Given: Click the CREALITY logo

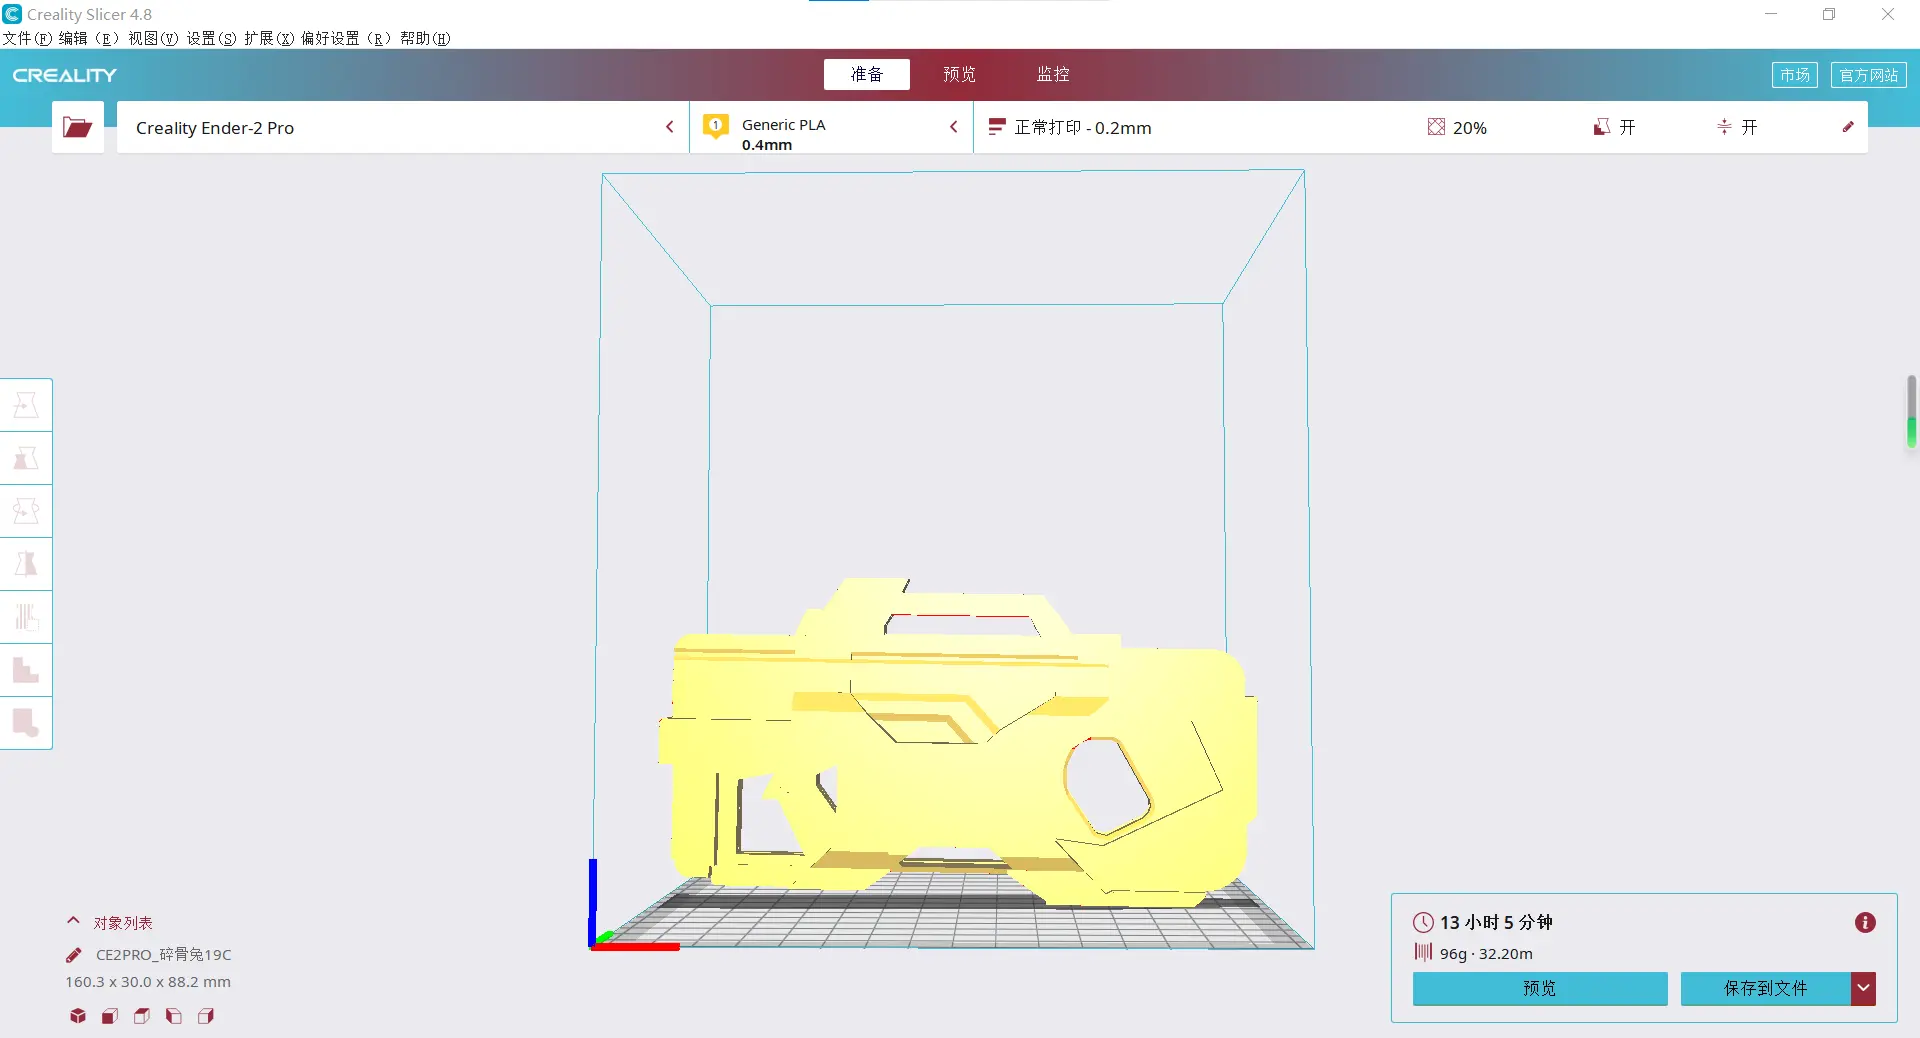Looking at the screenshot, I should 64,75.
